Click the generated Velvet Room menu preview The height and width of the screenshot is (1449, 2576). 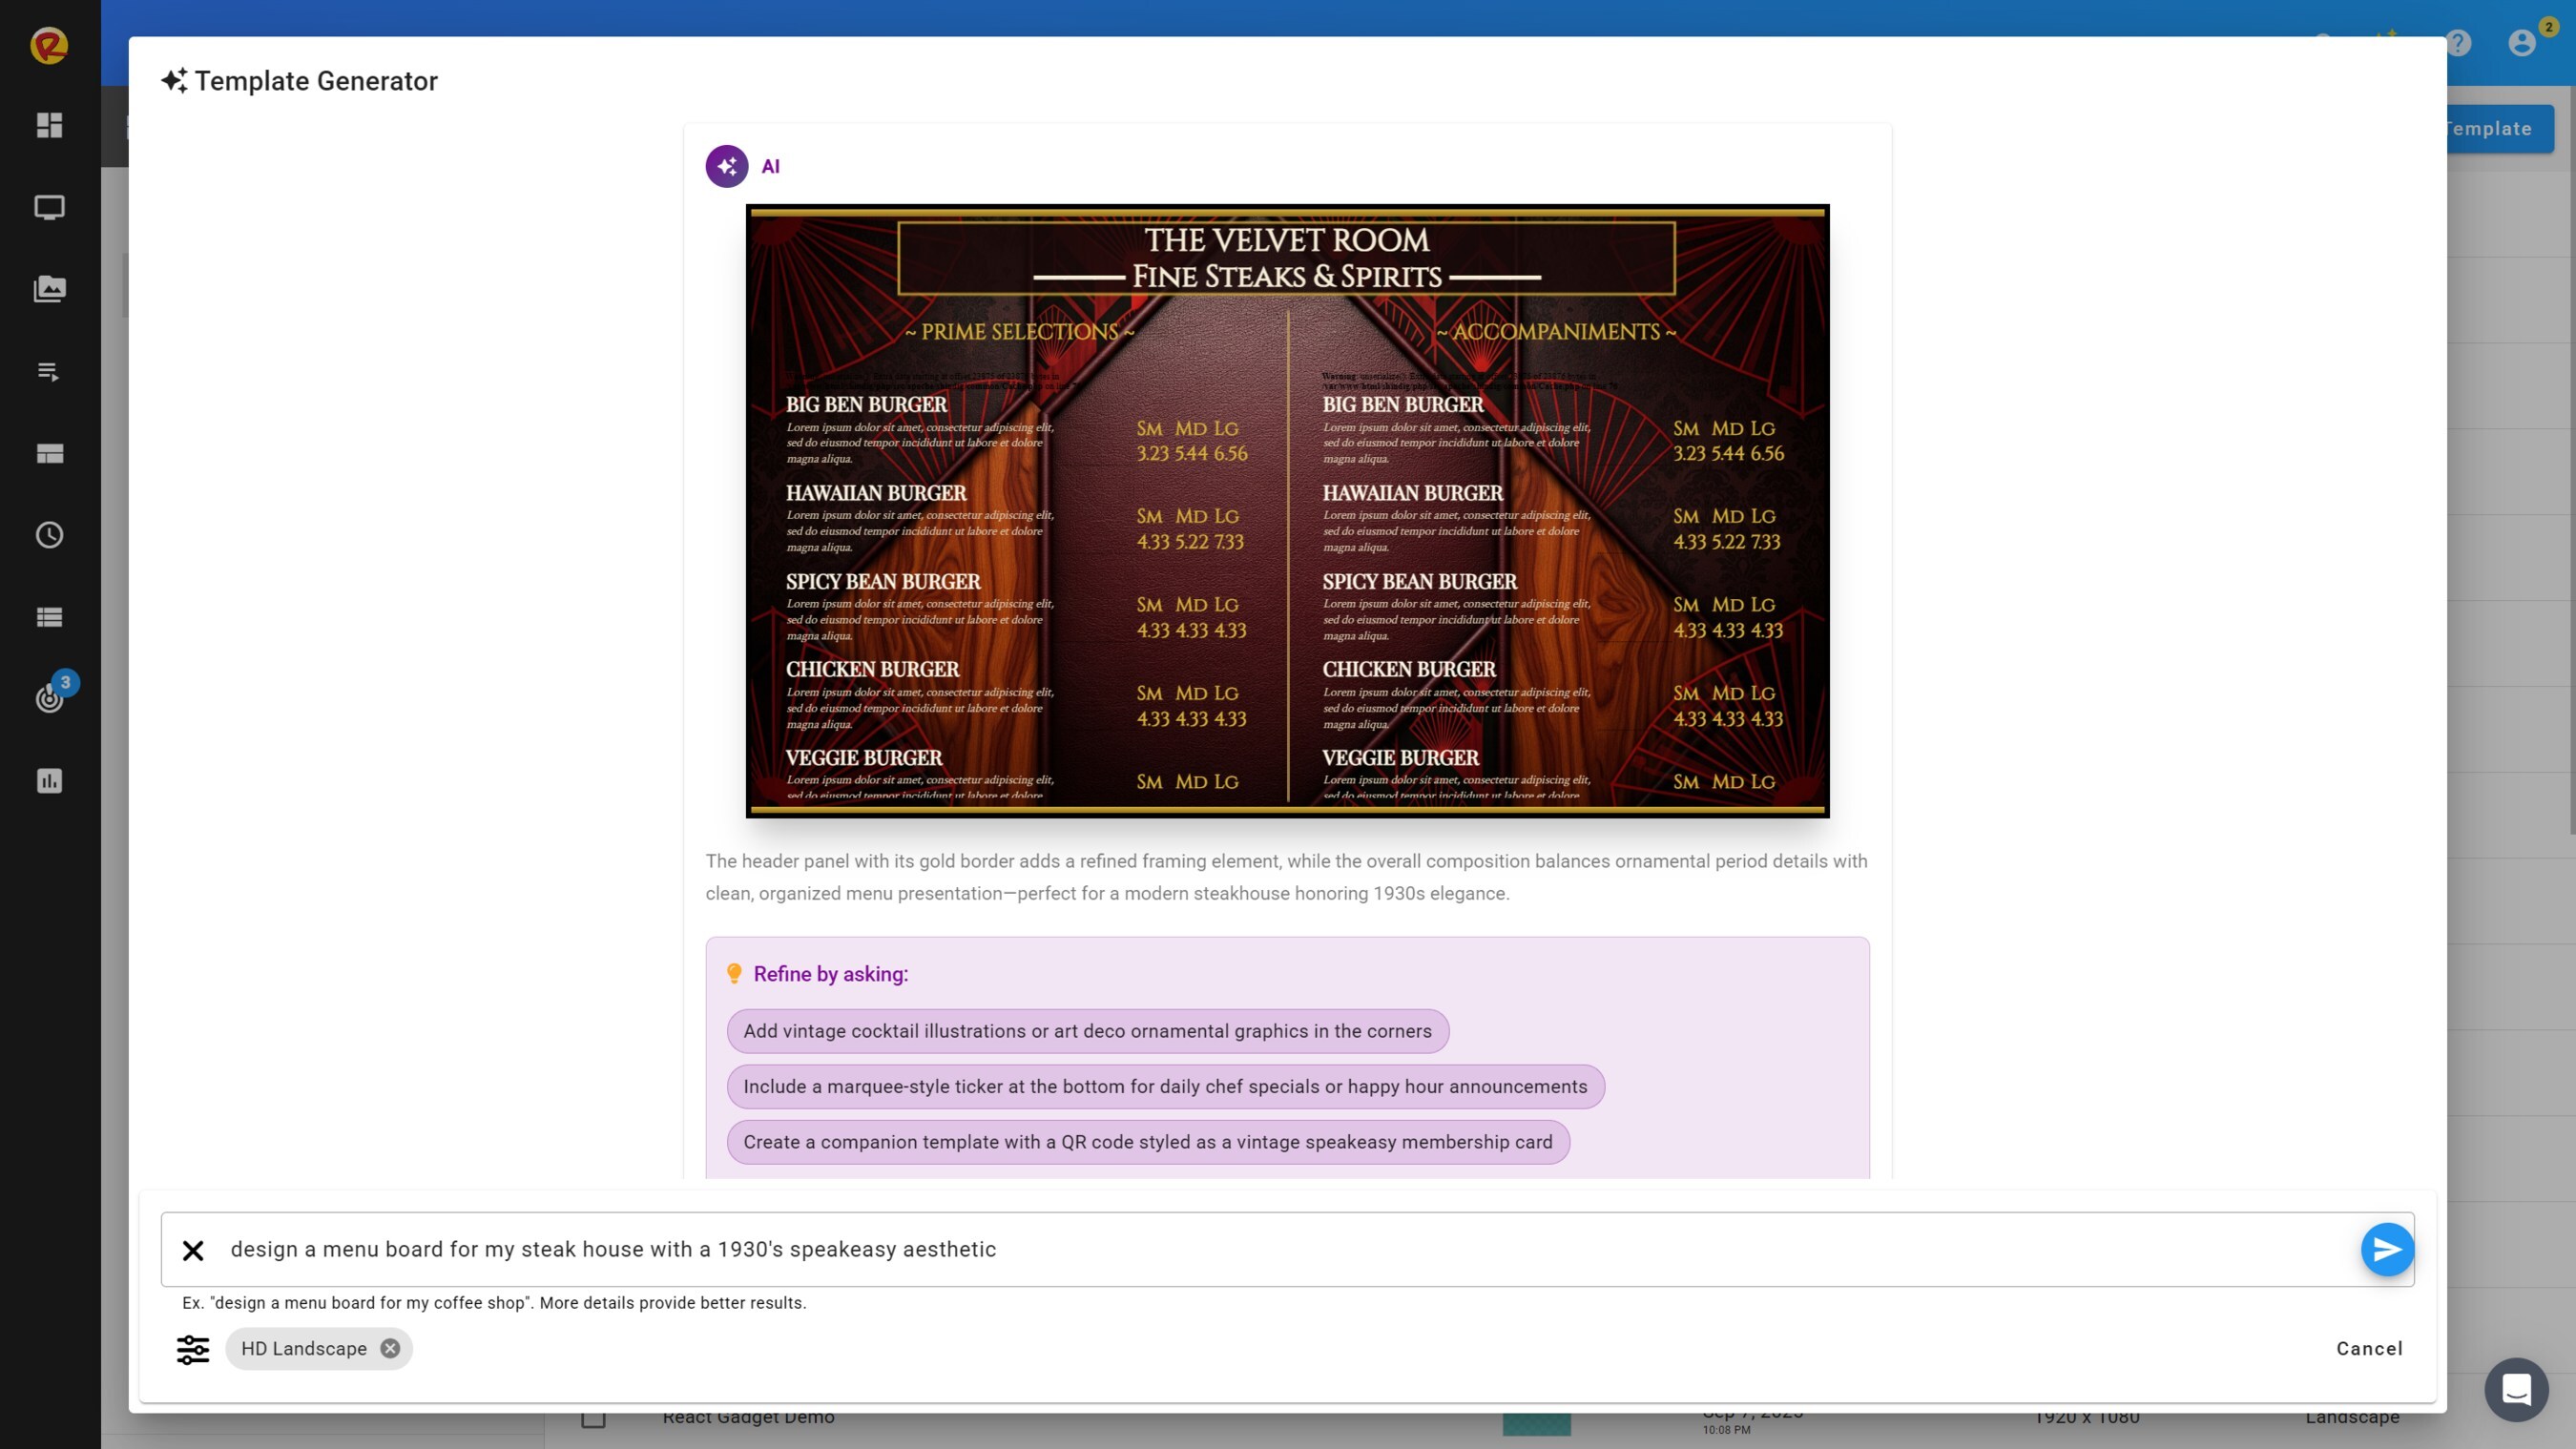pos(1286,510)
